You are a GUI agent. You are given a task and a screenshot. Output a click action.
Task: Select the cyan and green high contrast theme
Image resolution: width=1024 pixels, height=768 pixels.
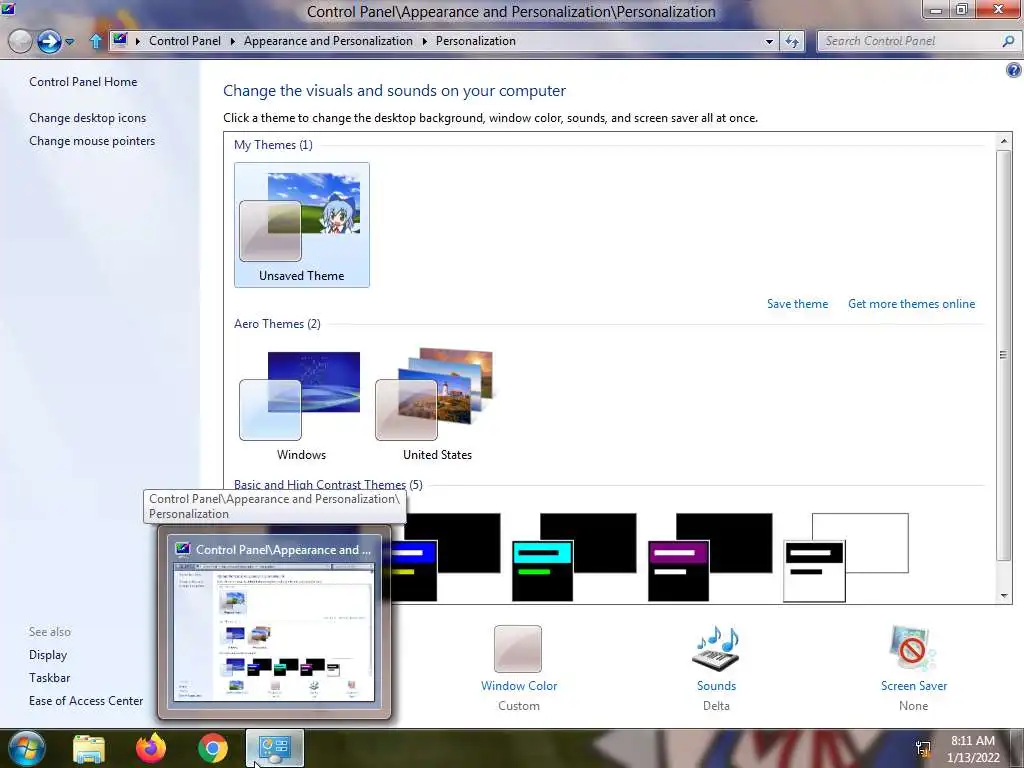[573, 556]
